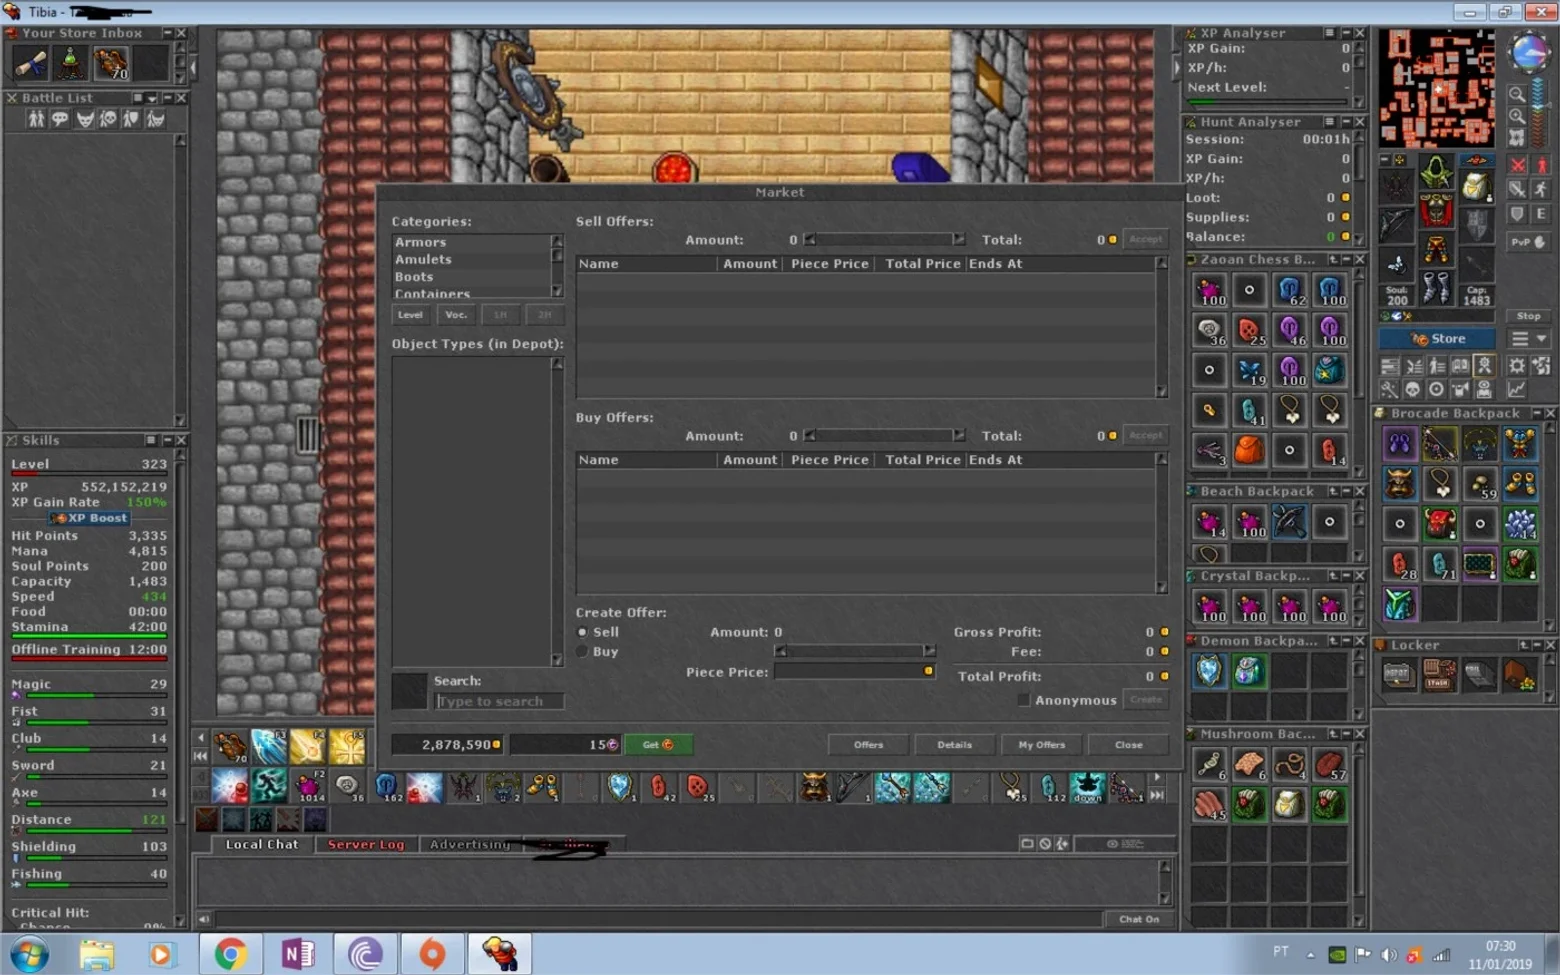Click the Stop button
Image resolution: width=1560 pixels, height=975 pixels.
coord(1528,316)
